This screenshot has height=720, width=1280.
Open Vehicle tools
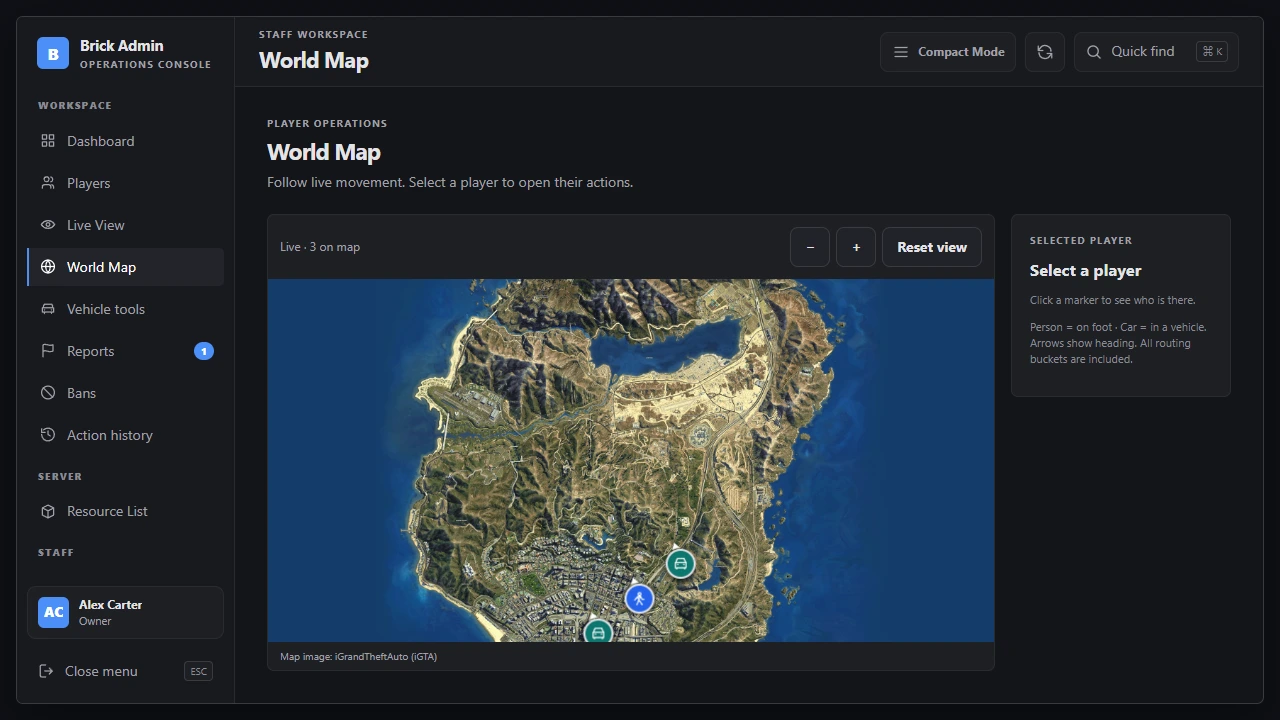(x=126, y=309)
